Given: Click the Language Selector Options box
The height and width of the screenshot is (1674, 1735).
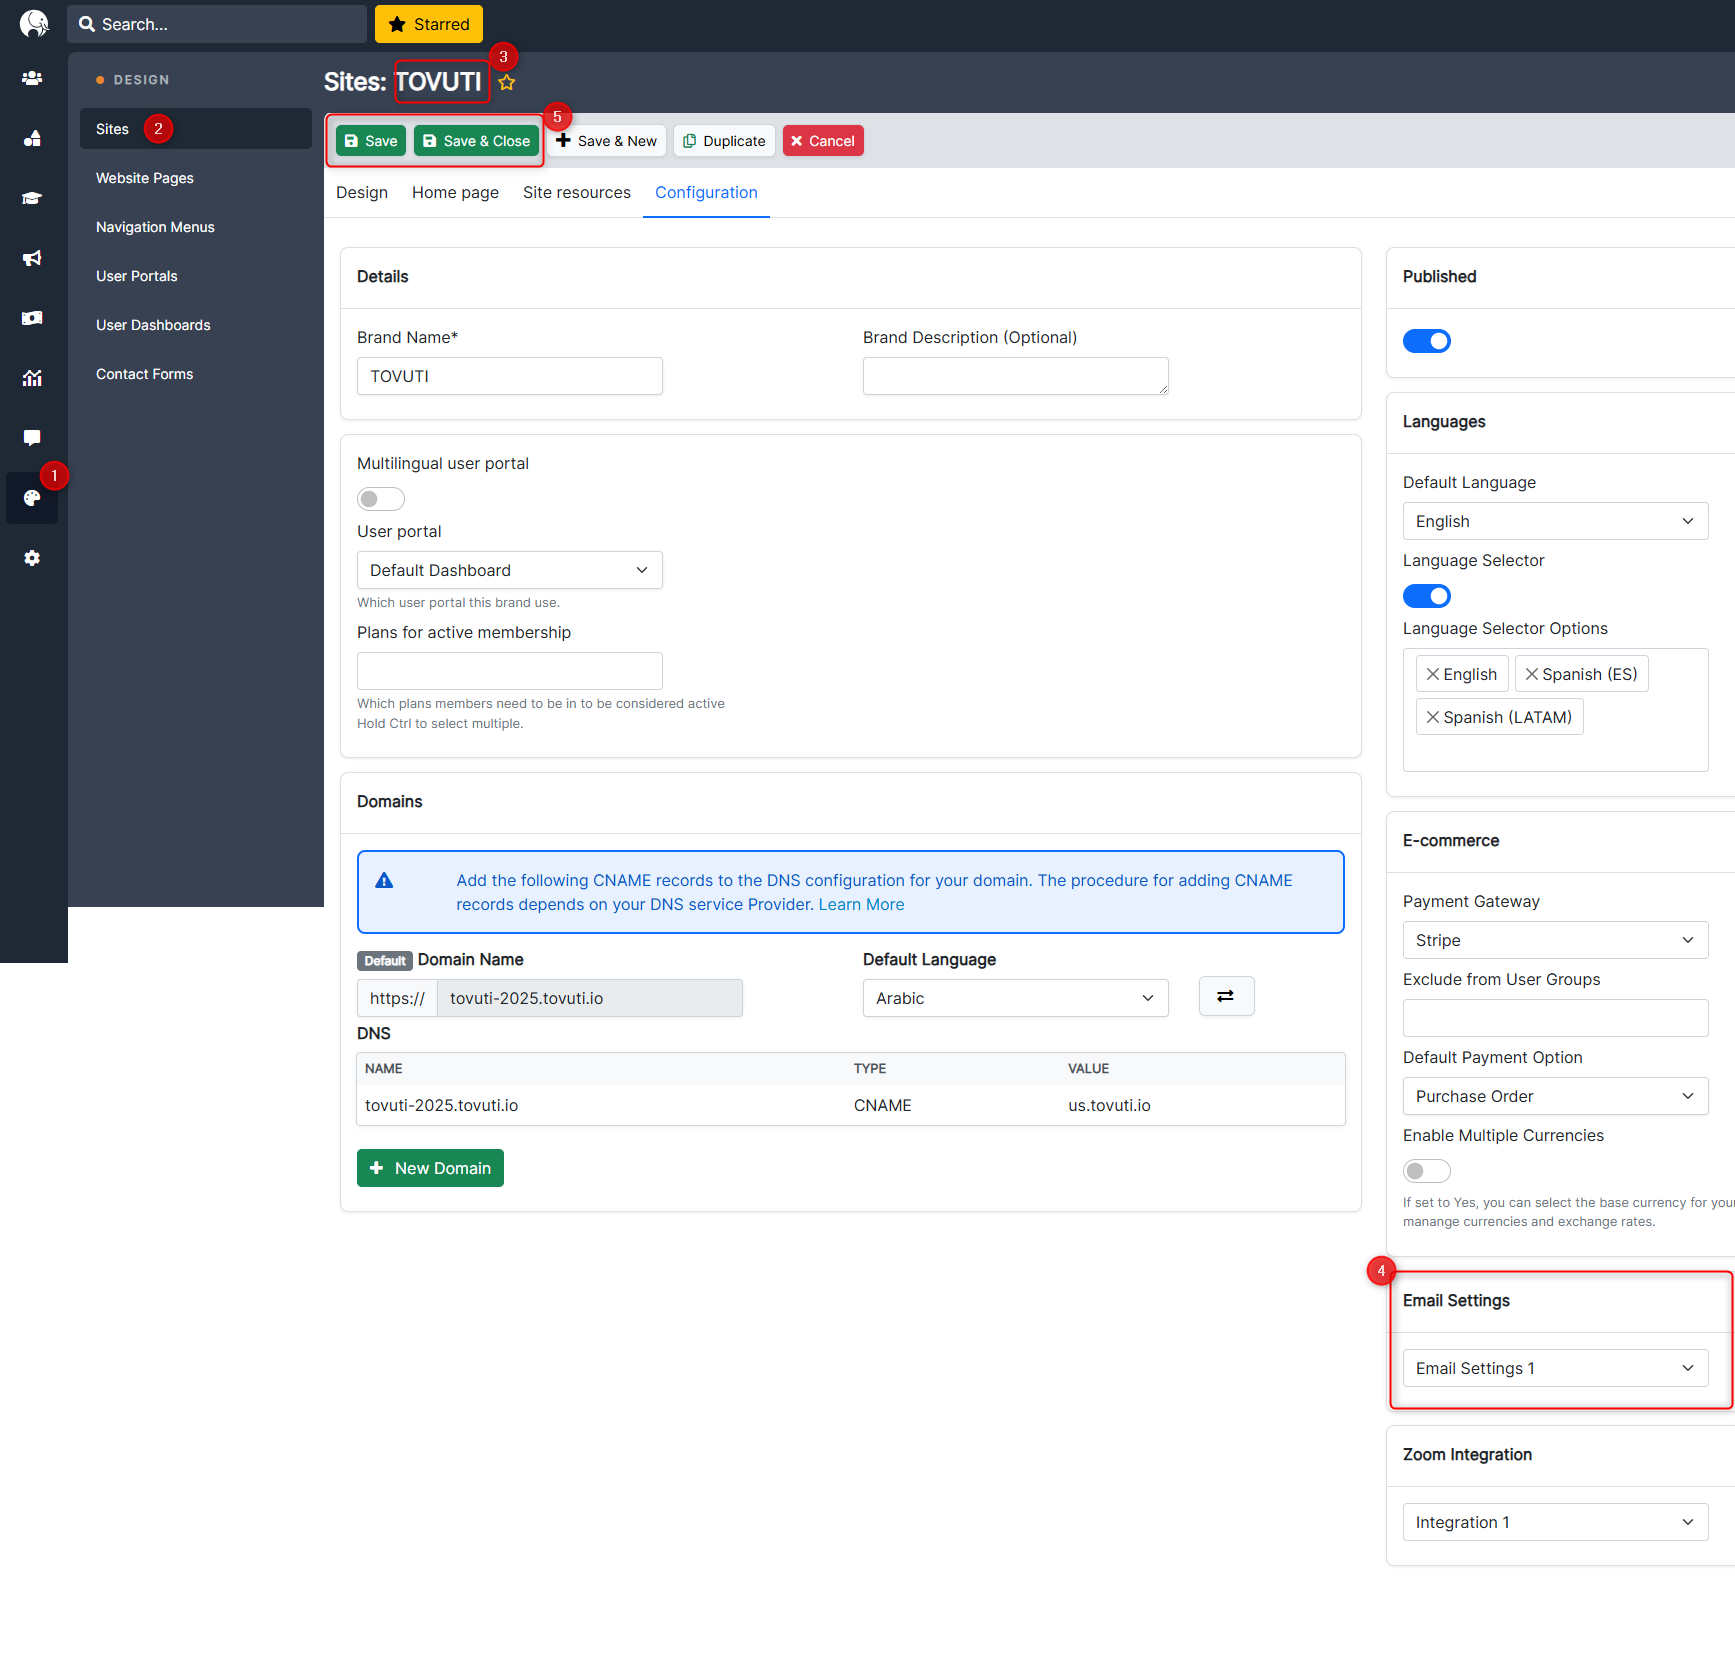Looking at the screenshot, I should coord(1555,709).
